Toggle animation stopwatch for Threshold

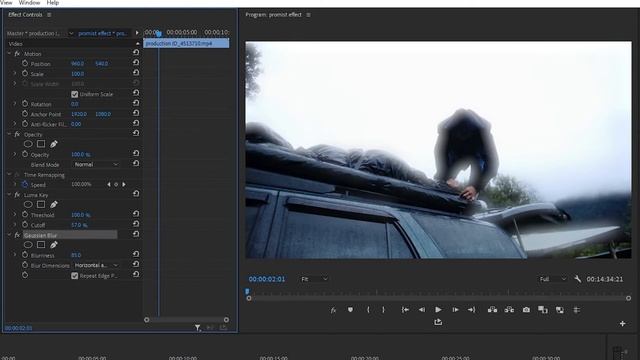(25, 214)
